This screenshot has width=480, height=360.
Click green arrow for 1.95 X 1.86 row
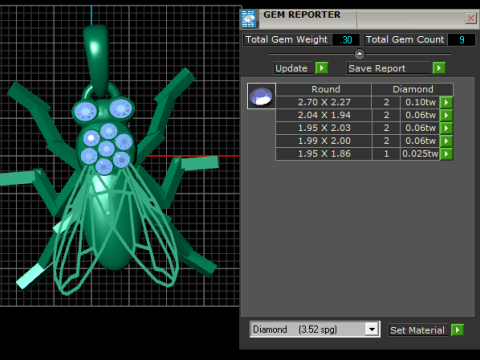(446, 154)
